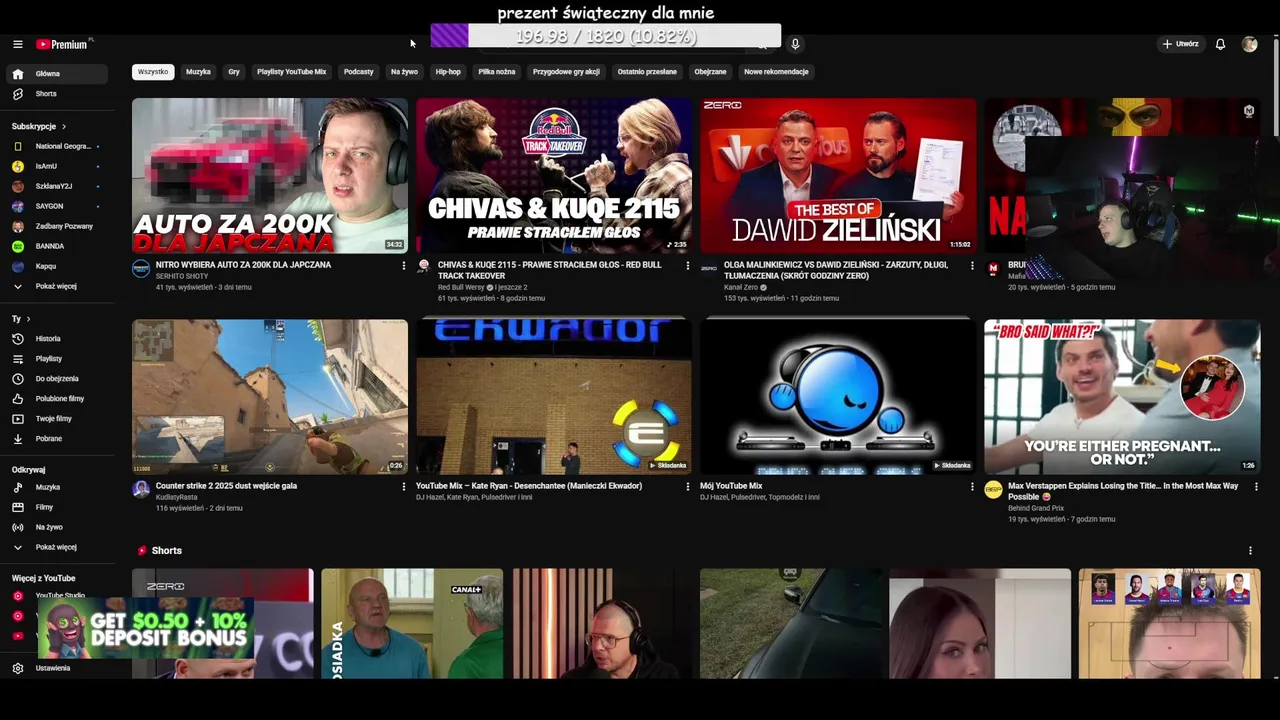Select the Muzyka filter chip
Screen dimensions: 1280x720
198,72
